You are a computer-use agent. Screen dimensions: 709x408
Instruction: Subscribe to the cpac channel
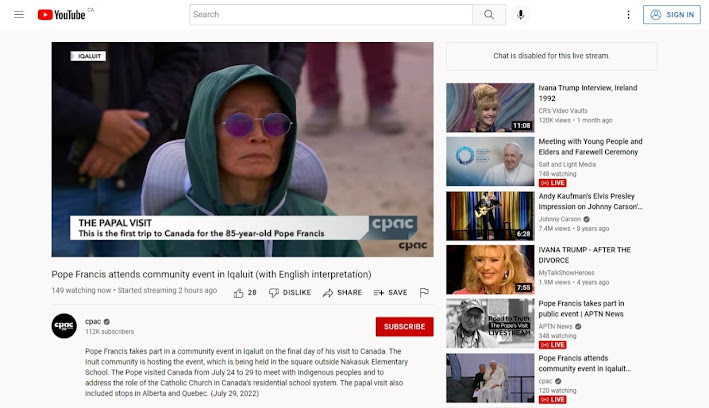coord(404,327)
